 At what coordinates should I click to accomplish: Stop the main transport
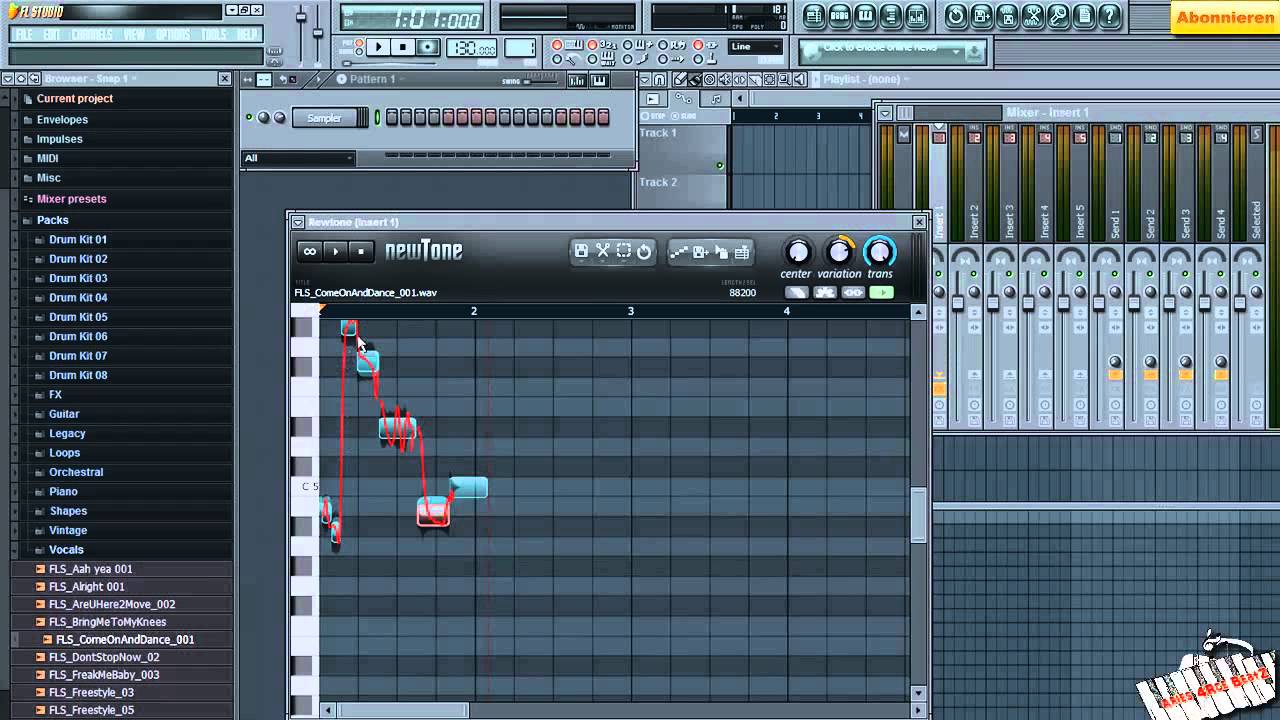point(403,47)
